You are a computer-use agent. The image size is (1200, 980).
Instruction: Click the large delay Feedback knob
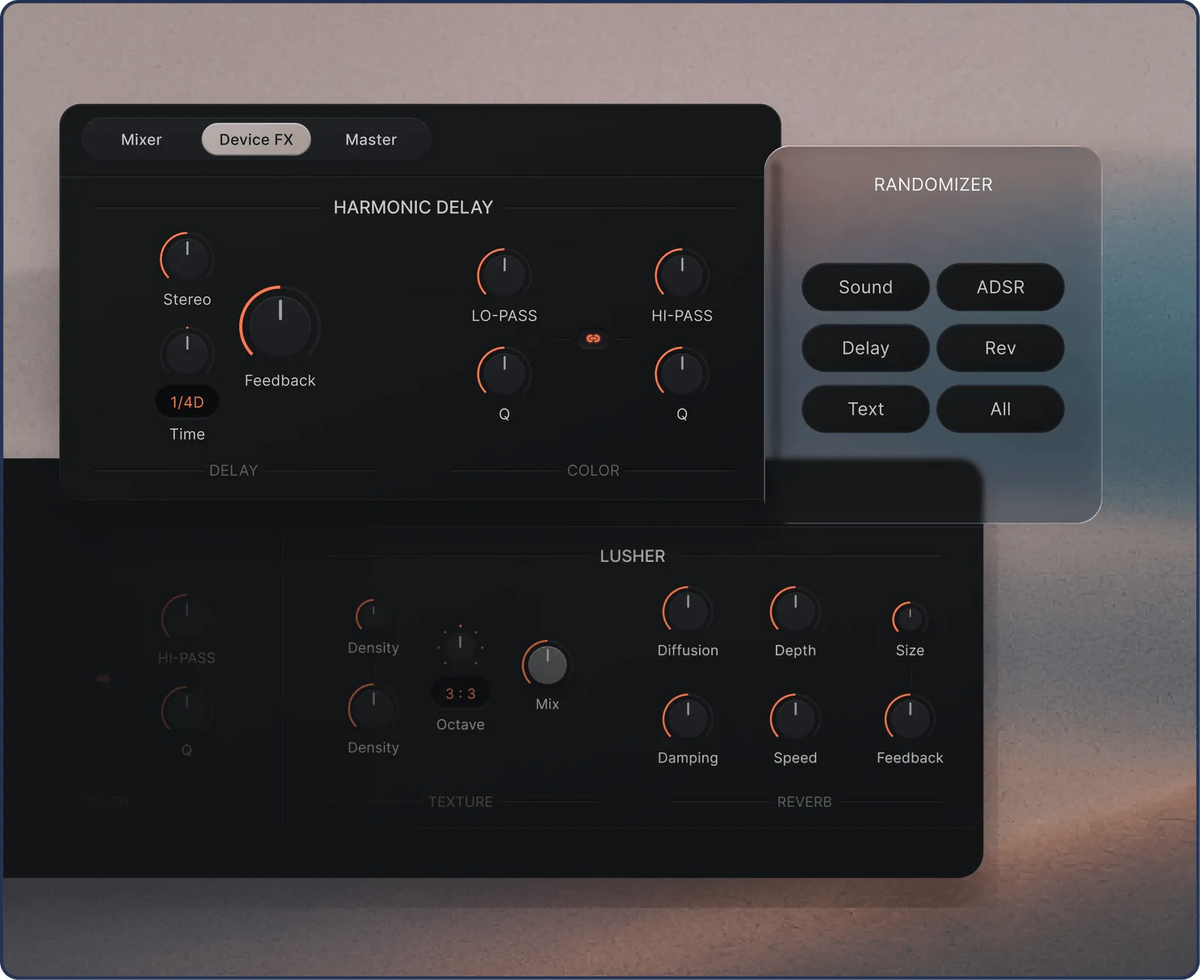pyautogui.click(x=280, y=325)
